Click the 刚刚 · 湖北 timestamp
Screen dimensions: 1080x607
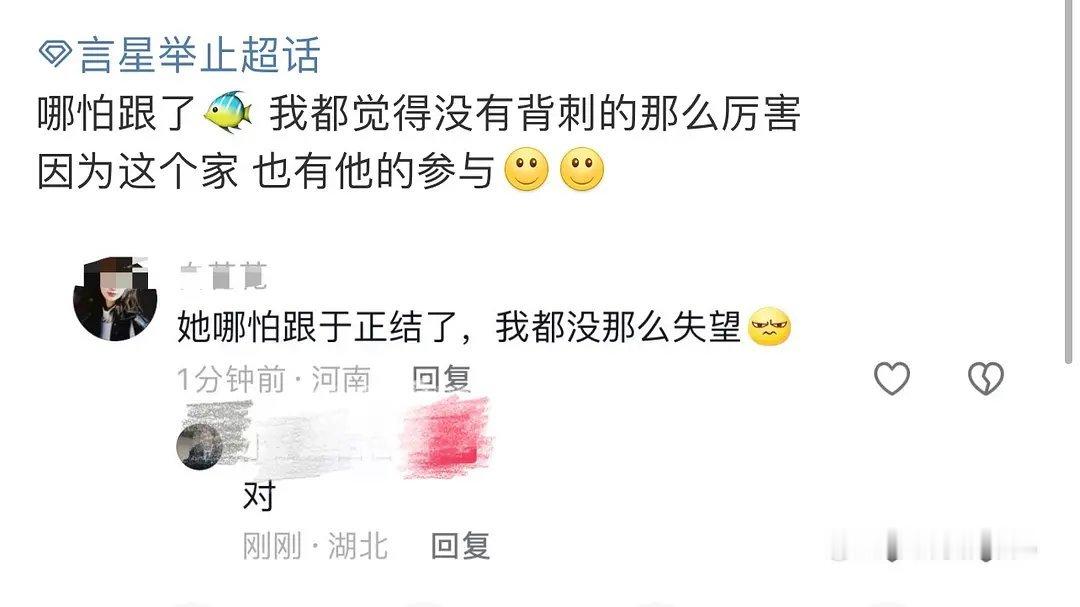[315, 546]
